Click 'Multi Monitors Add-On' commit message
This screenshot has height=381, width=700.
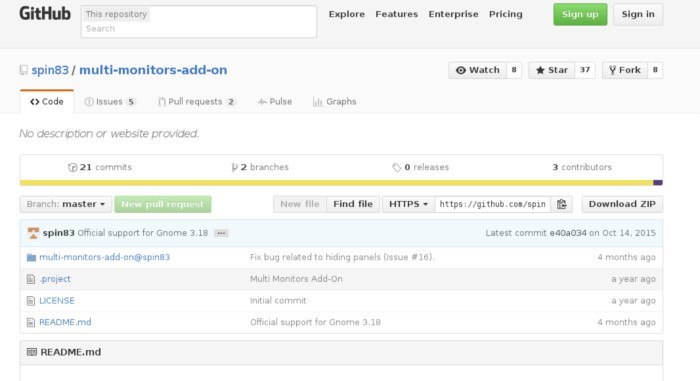(296, 279)
